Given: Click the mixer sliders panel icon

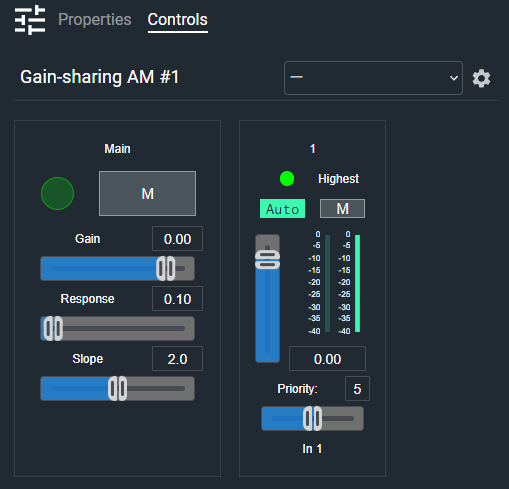Looking at the screenshot, I should pos(30,20).
